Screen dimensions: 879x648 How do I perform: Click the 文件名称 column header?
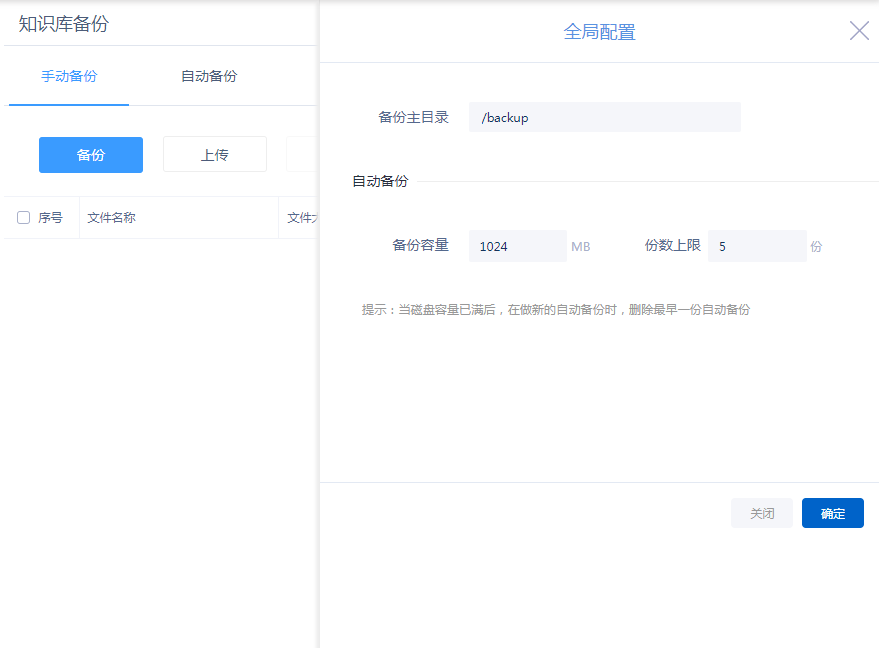[x=111, y=218]
